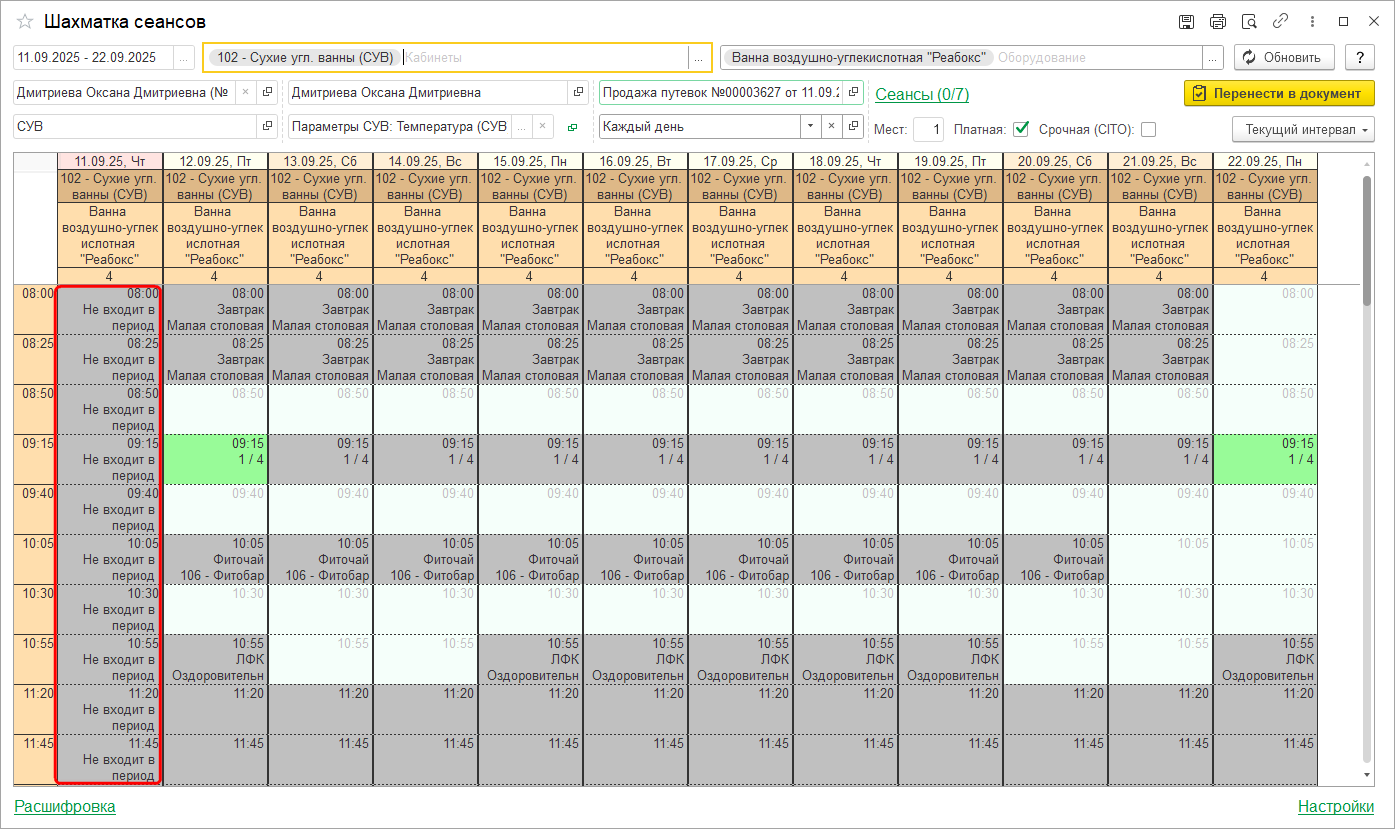Open the print preview icon

pyautogui.click(x=1248, y=22)
